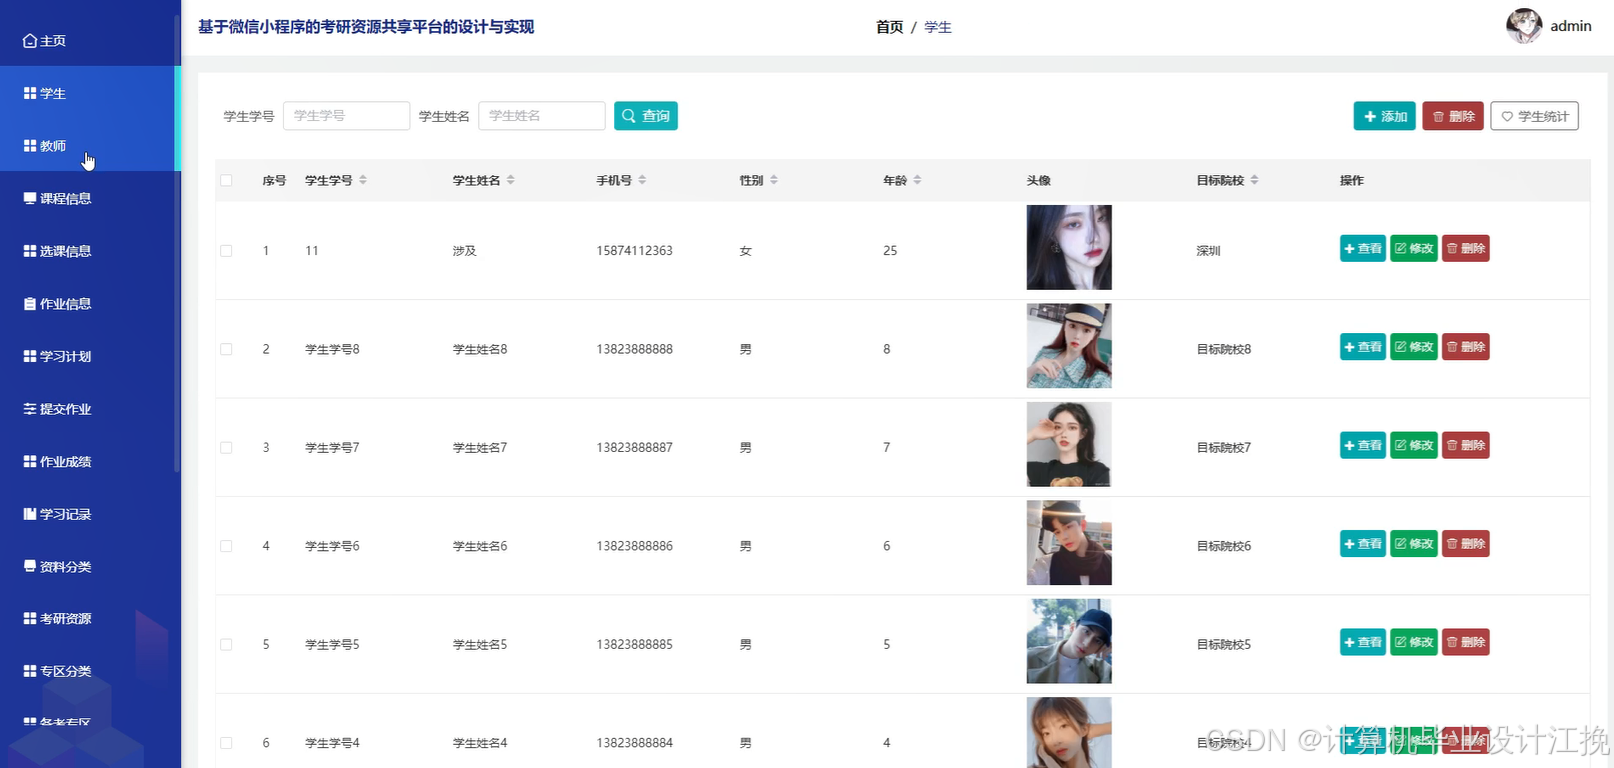This screenshot has height=768, width=1614.
Task: Check the checkbox for row 1
Action: pyautogui.click(x=226, y=251)
